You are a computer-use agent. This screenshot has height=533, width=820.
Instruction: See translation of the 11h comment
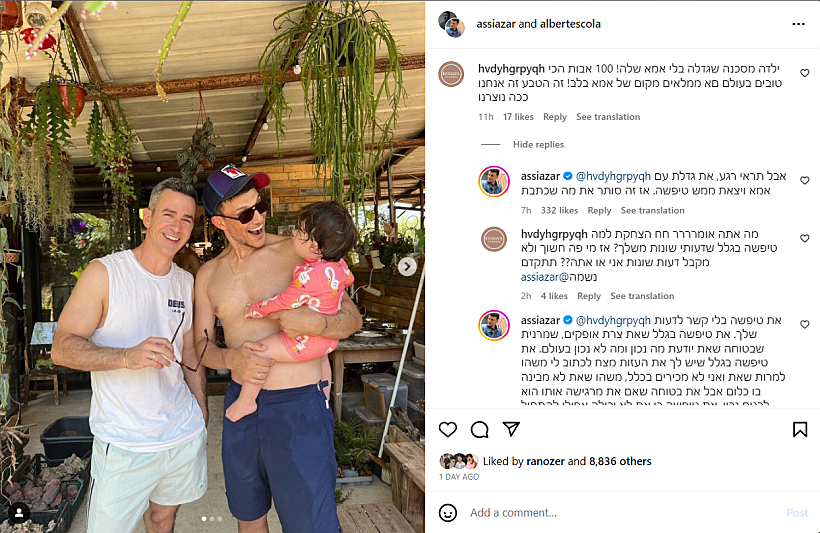pos(608,117)
